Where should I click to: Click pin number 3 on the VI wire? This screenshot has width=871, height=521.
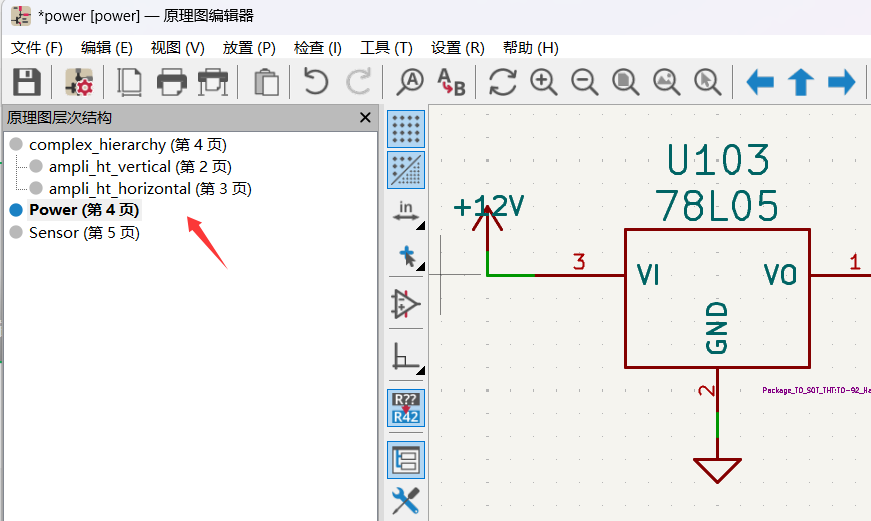click(x=579, y=262)
